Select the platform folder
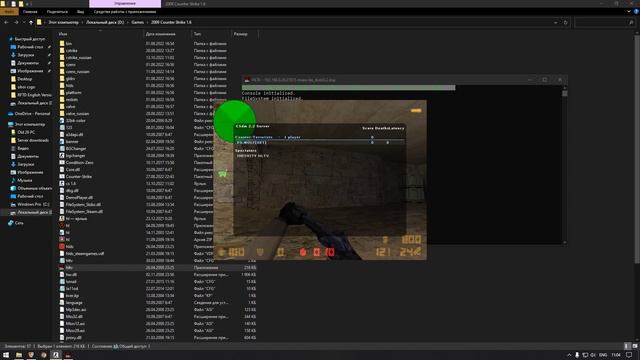Image resolution: width=640 pixels, height=360 pixels. click(x=73, y=93)
